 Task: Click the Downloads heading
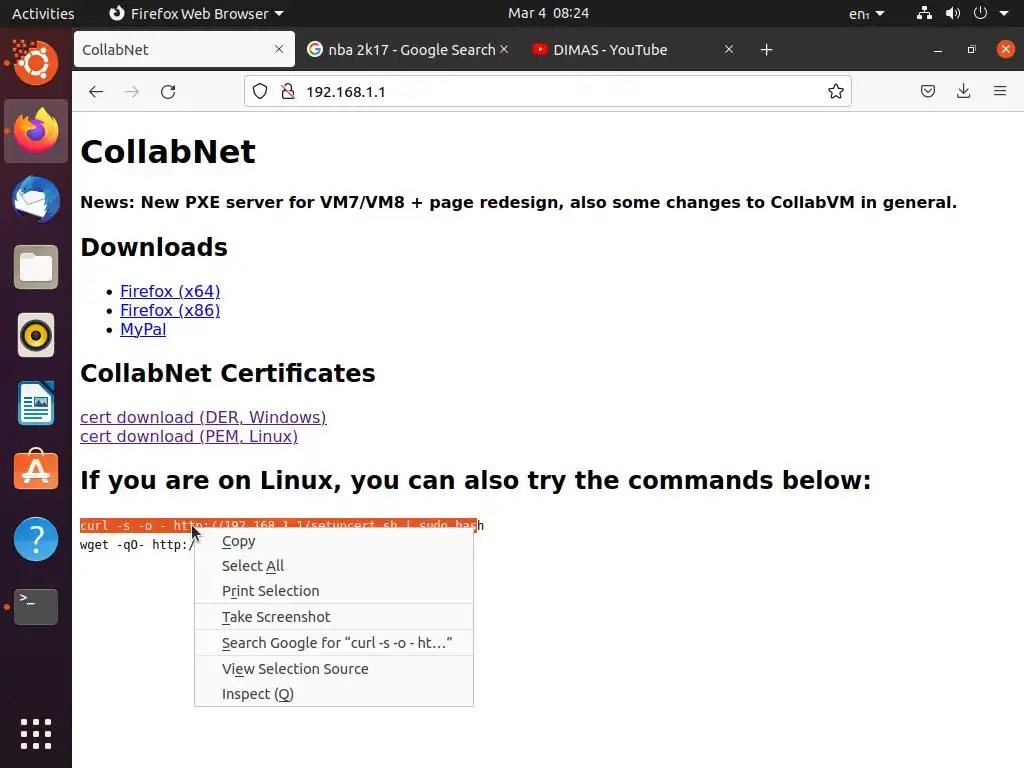pos(154,248)
